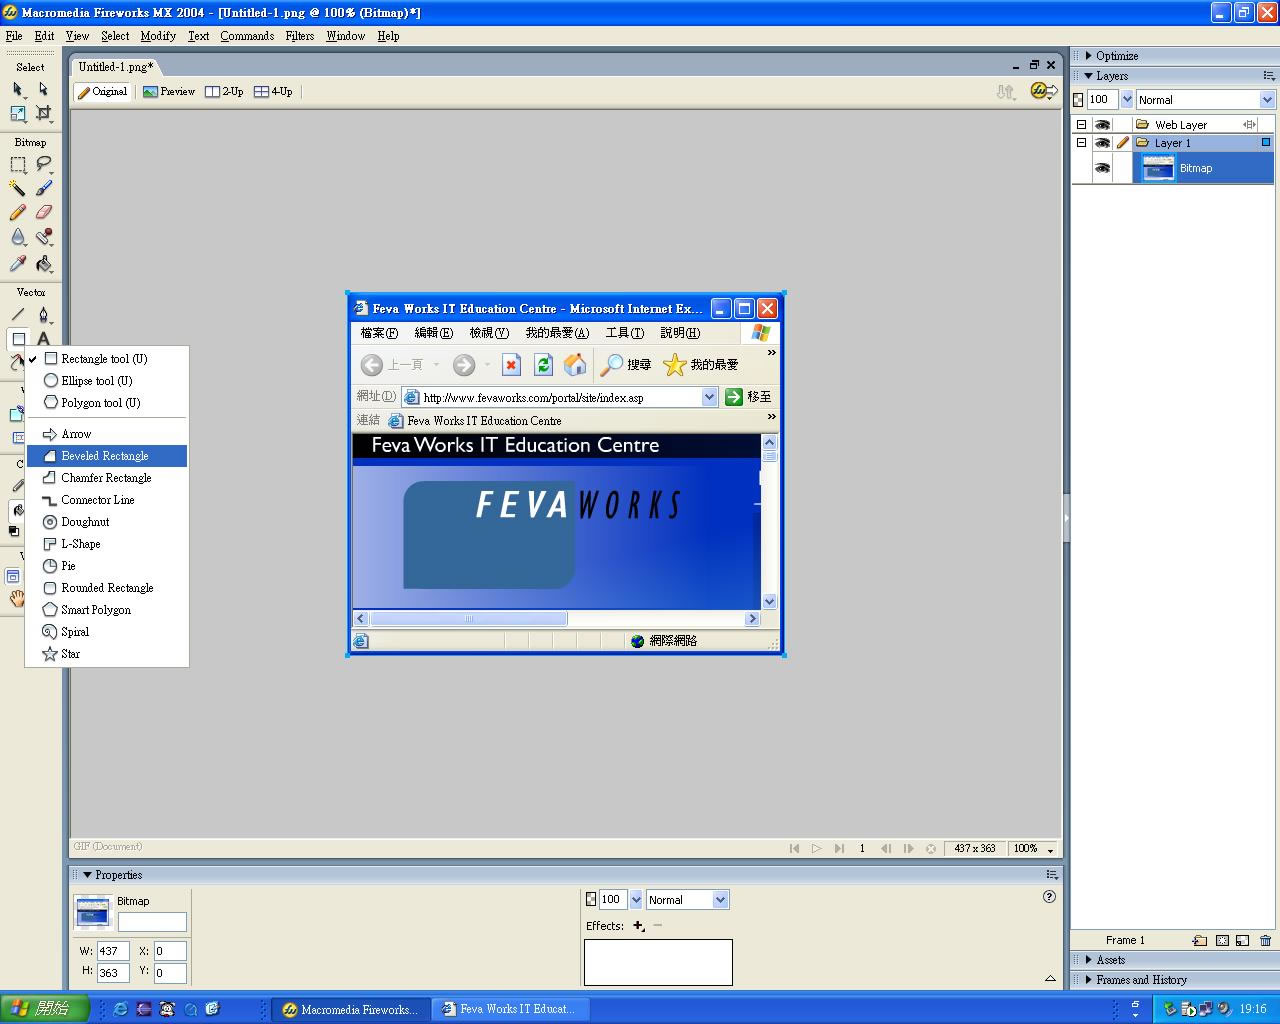Open the Layers panel options menu

tap(1269, 75)
